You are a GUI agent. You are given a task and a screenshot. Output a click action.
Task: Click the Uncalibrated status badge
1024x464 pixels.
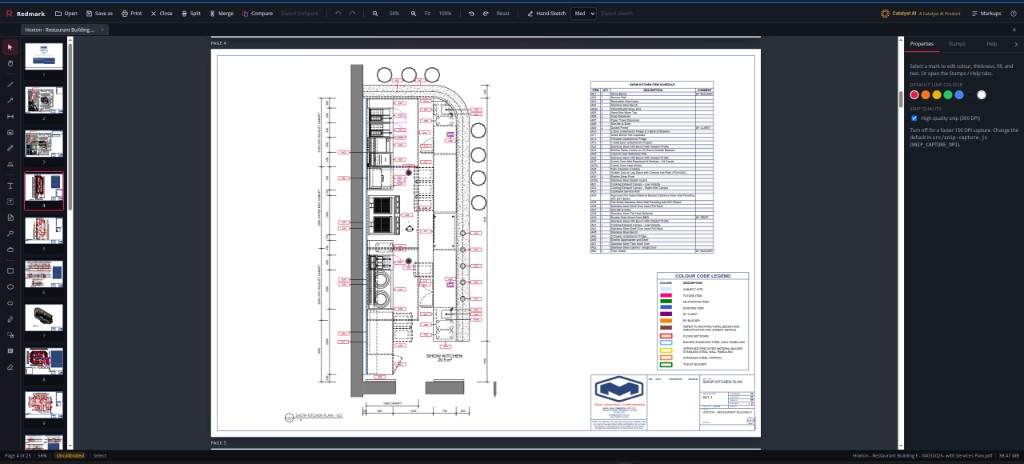click(x=69, y=456)
